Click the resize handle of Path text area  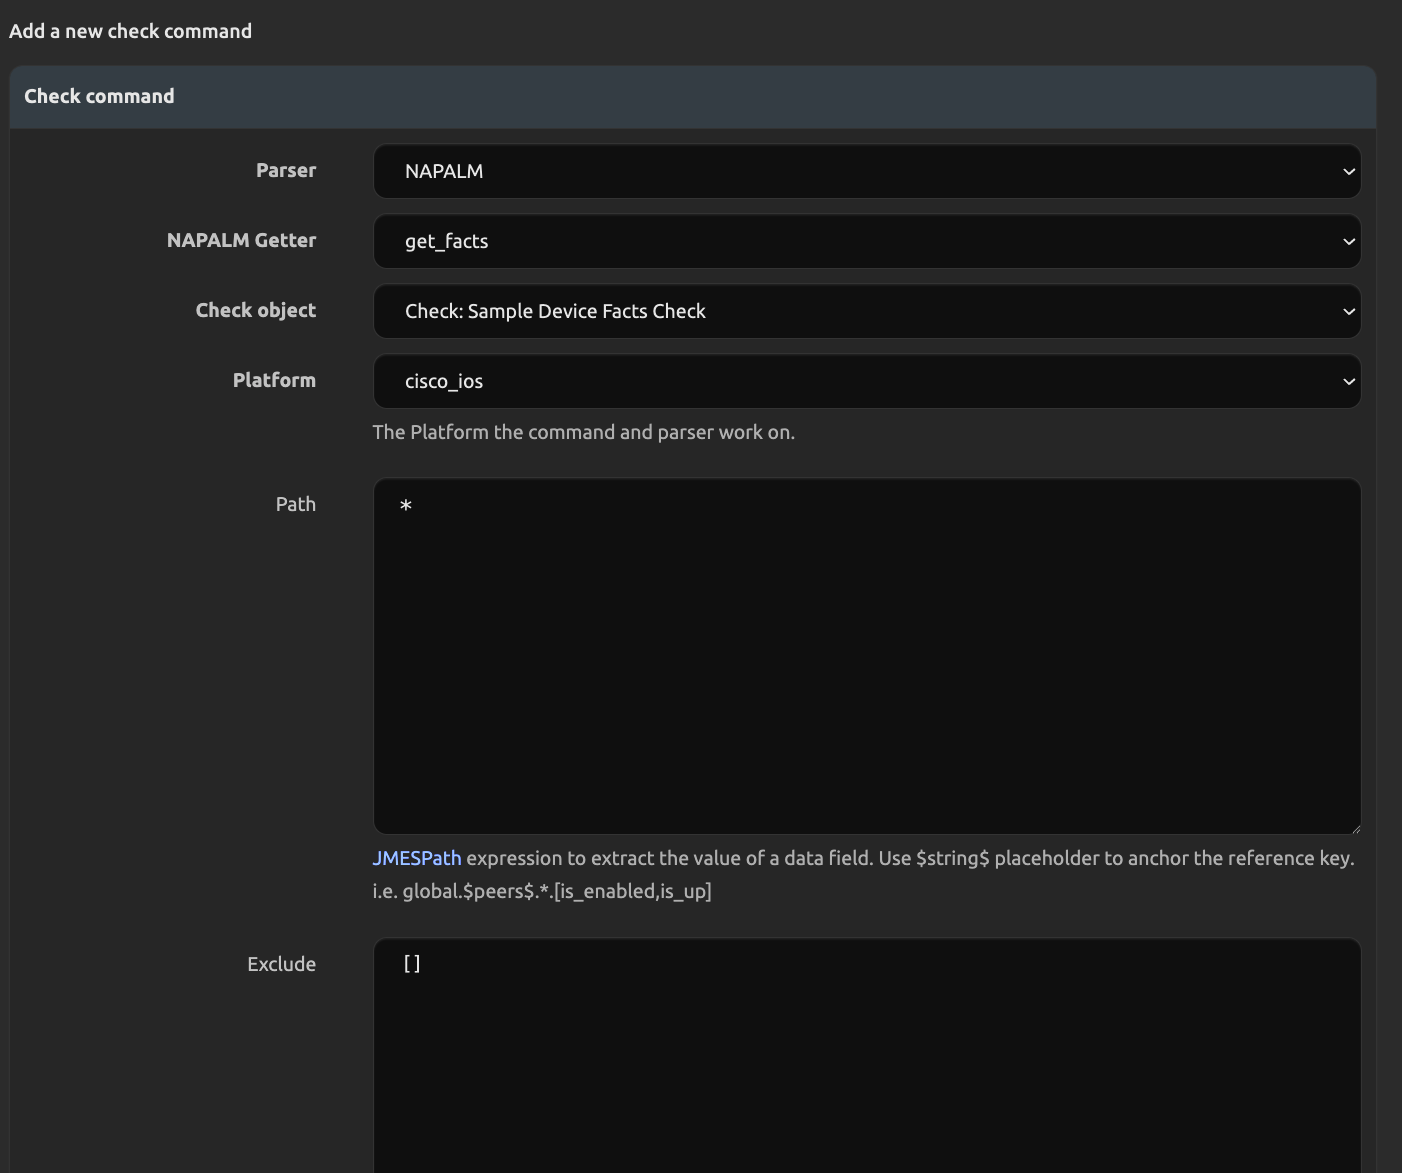(1355, 828)
